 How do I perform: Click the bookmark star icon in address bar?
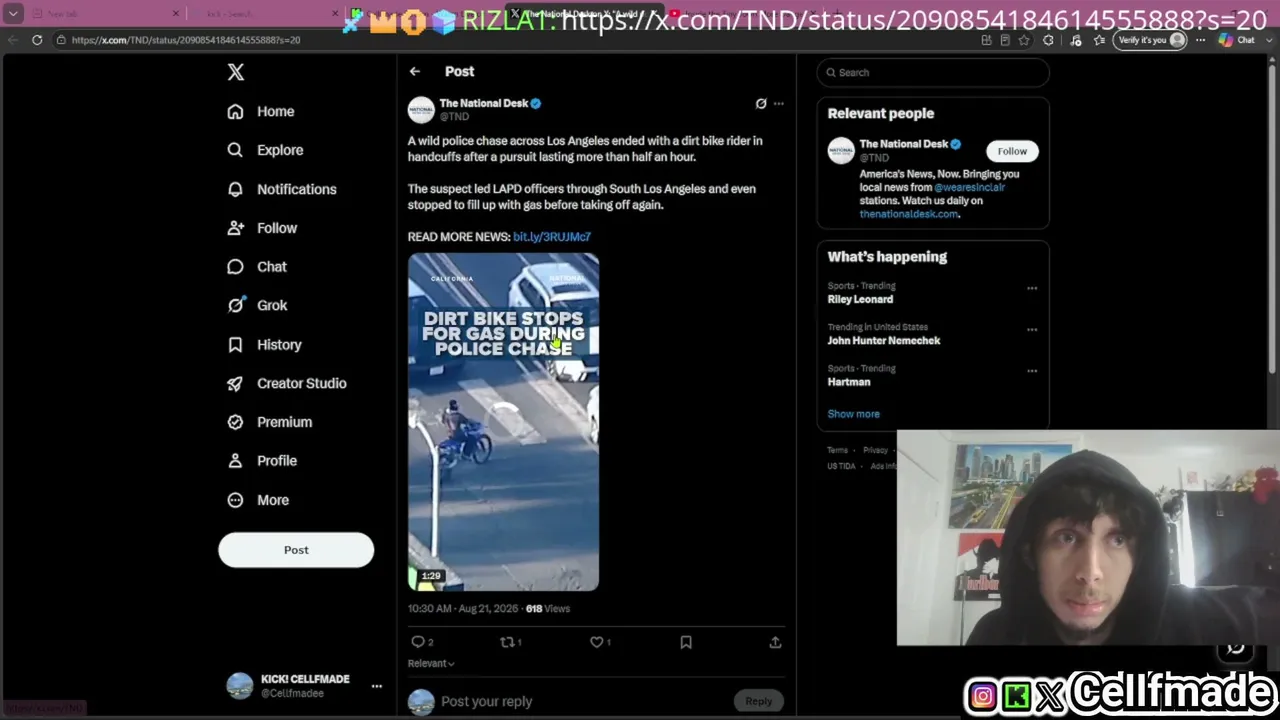(1024, 40)
